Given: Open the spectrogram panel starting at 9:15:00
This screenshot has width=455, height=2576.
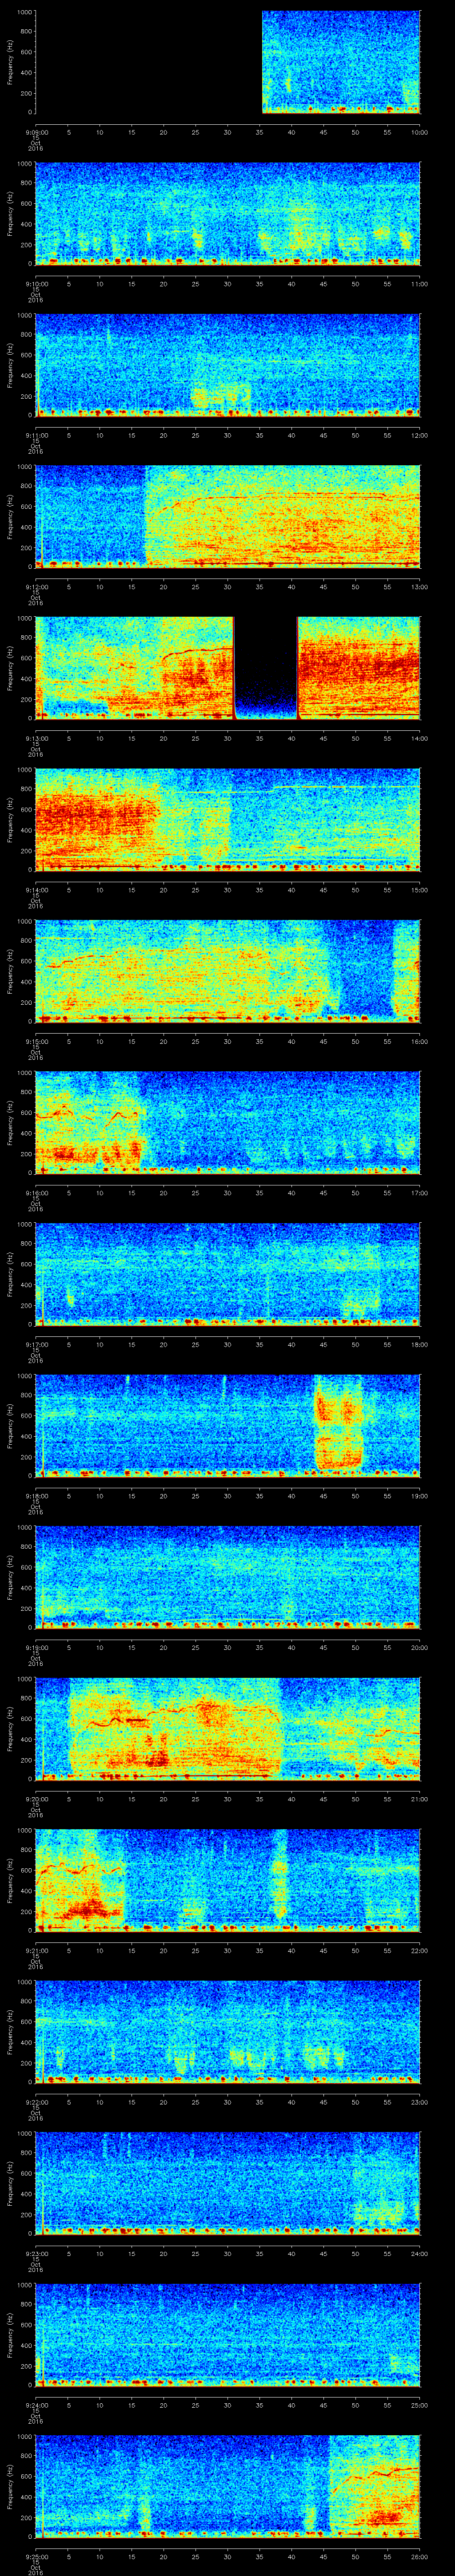Looking at the screenshot, I should pyautogui.click(x=228, y=971).
